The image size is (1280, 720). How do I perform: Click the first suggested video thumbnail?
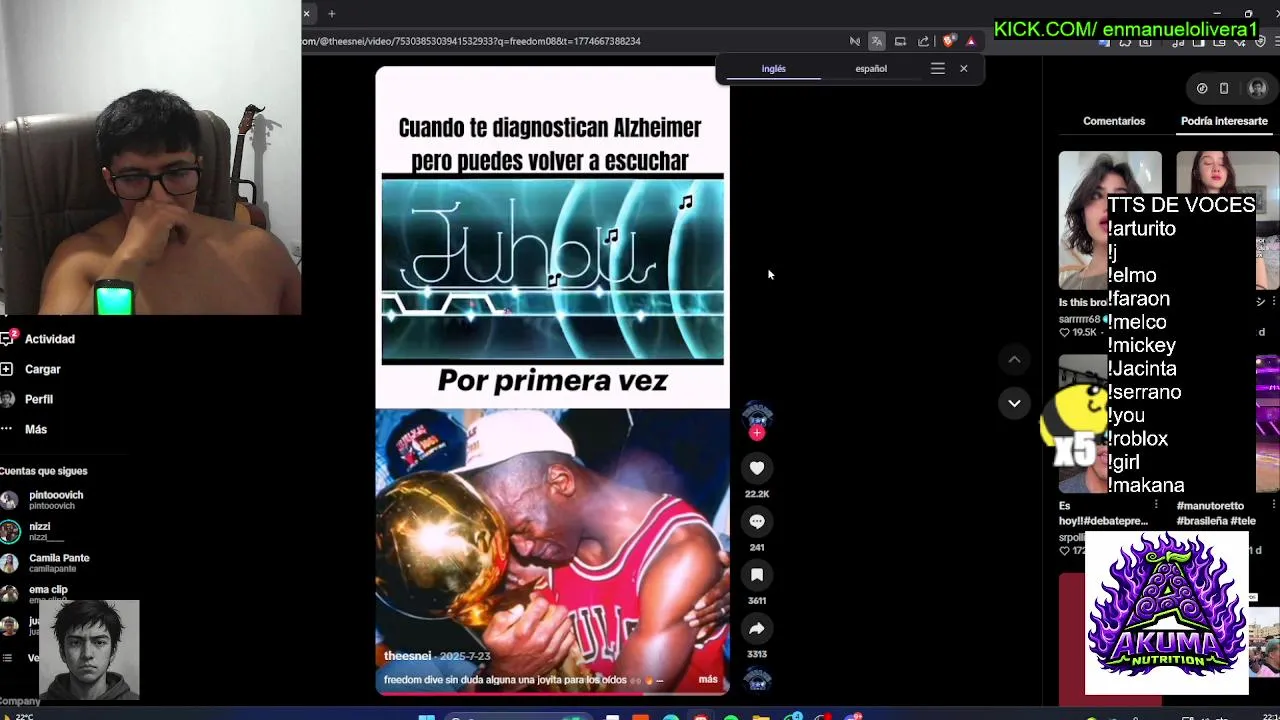click(x=1110, y=220)
